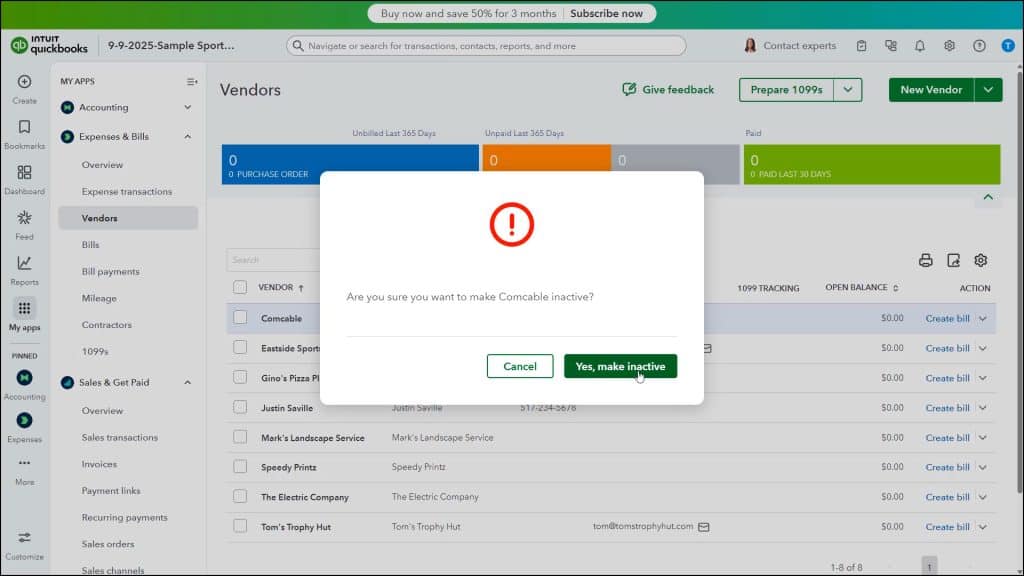Click email icon for Tom's Trophy Hut
The image size is (1024, 576).
point(703,527)
